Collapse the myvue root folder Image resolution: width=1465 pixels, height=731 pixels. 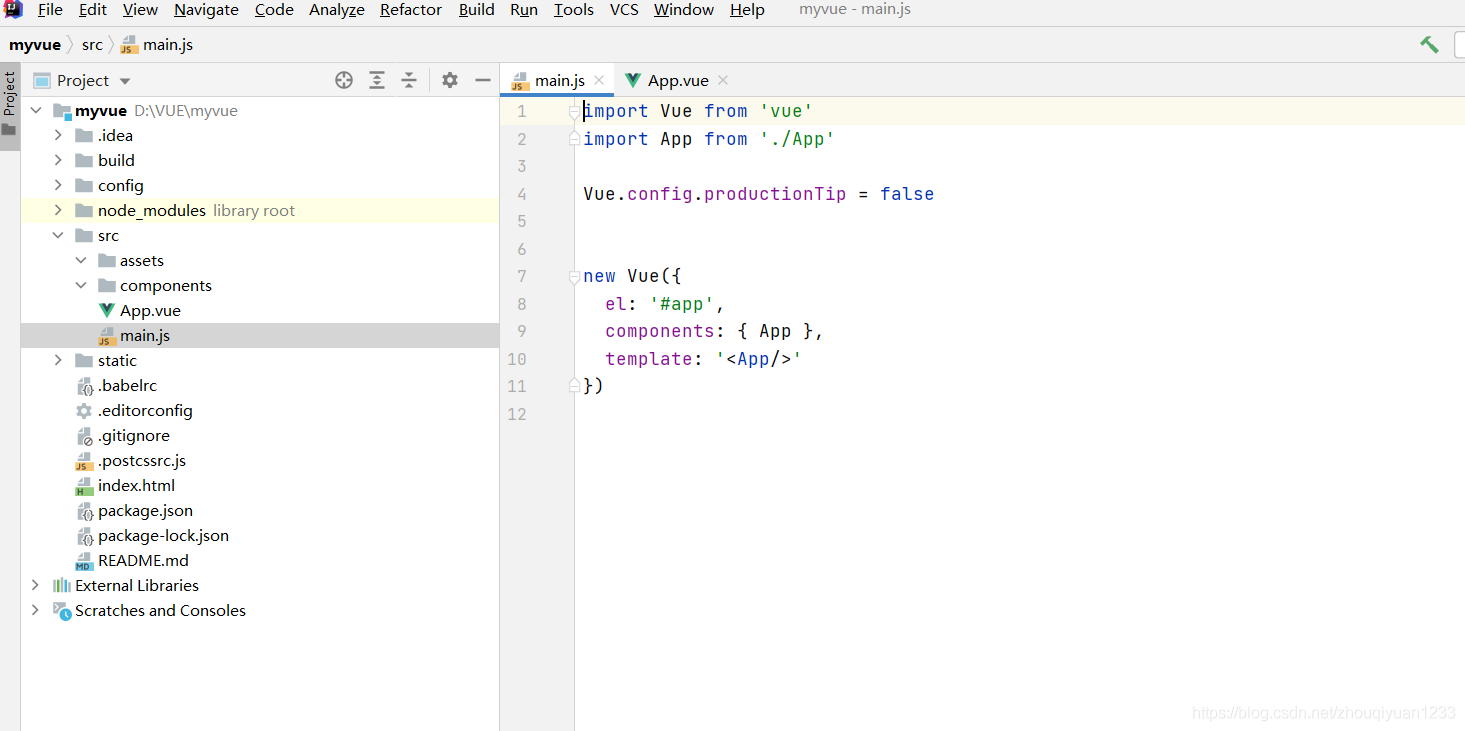[36, 111]
